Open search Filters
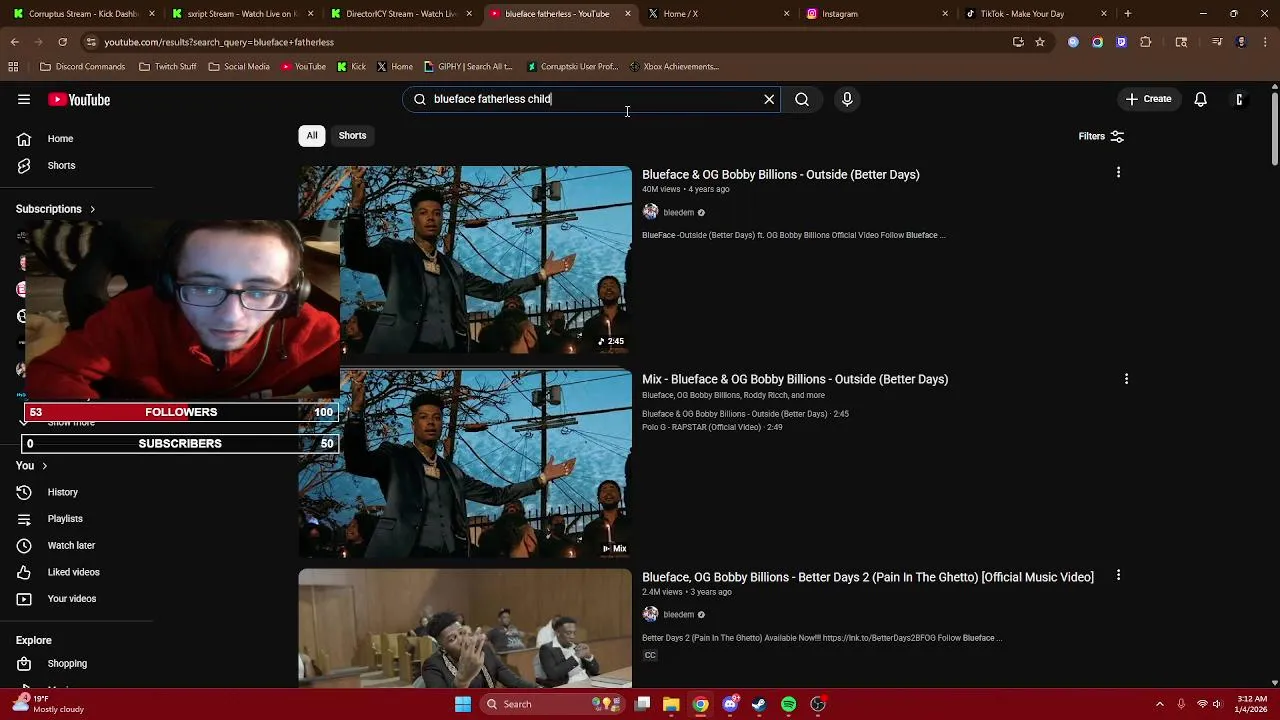 click(x=1101, y=136)
